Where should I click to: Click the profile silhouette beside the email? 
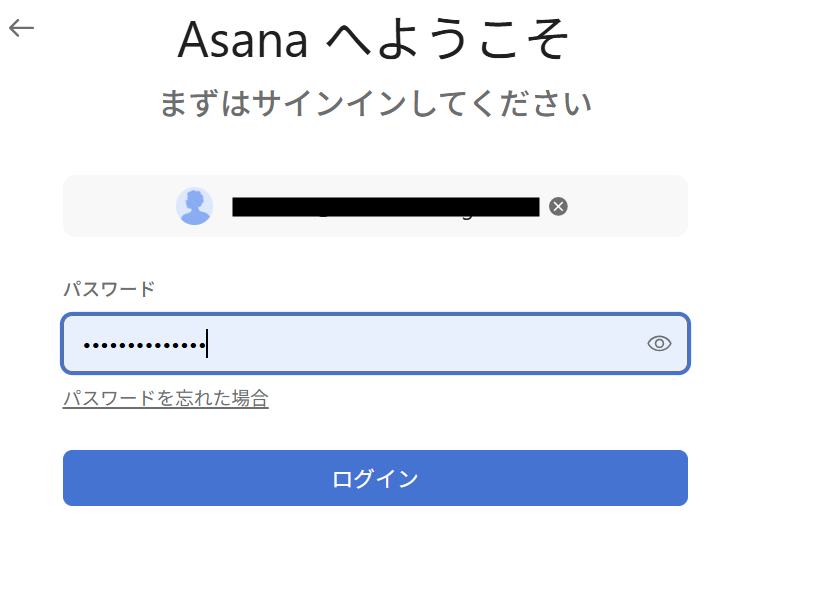coord(194,206)
